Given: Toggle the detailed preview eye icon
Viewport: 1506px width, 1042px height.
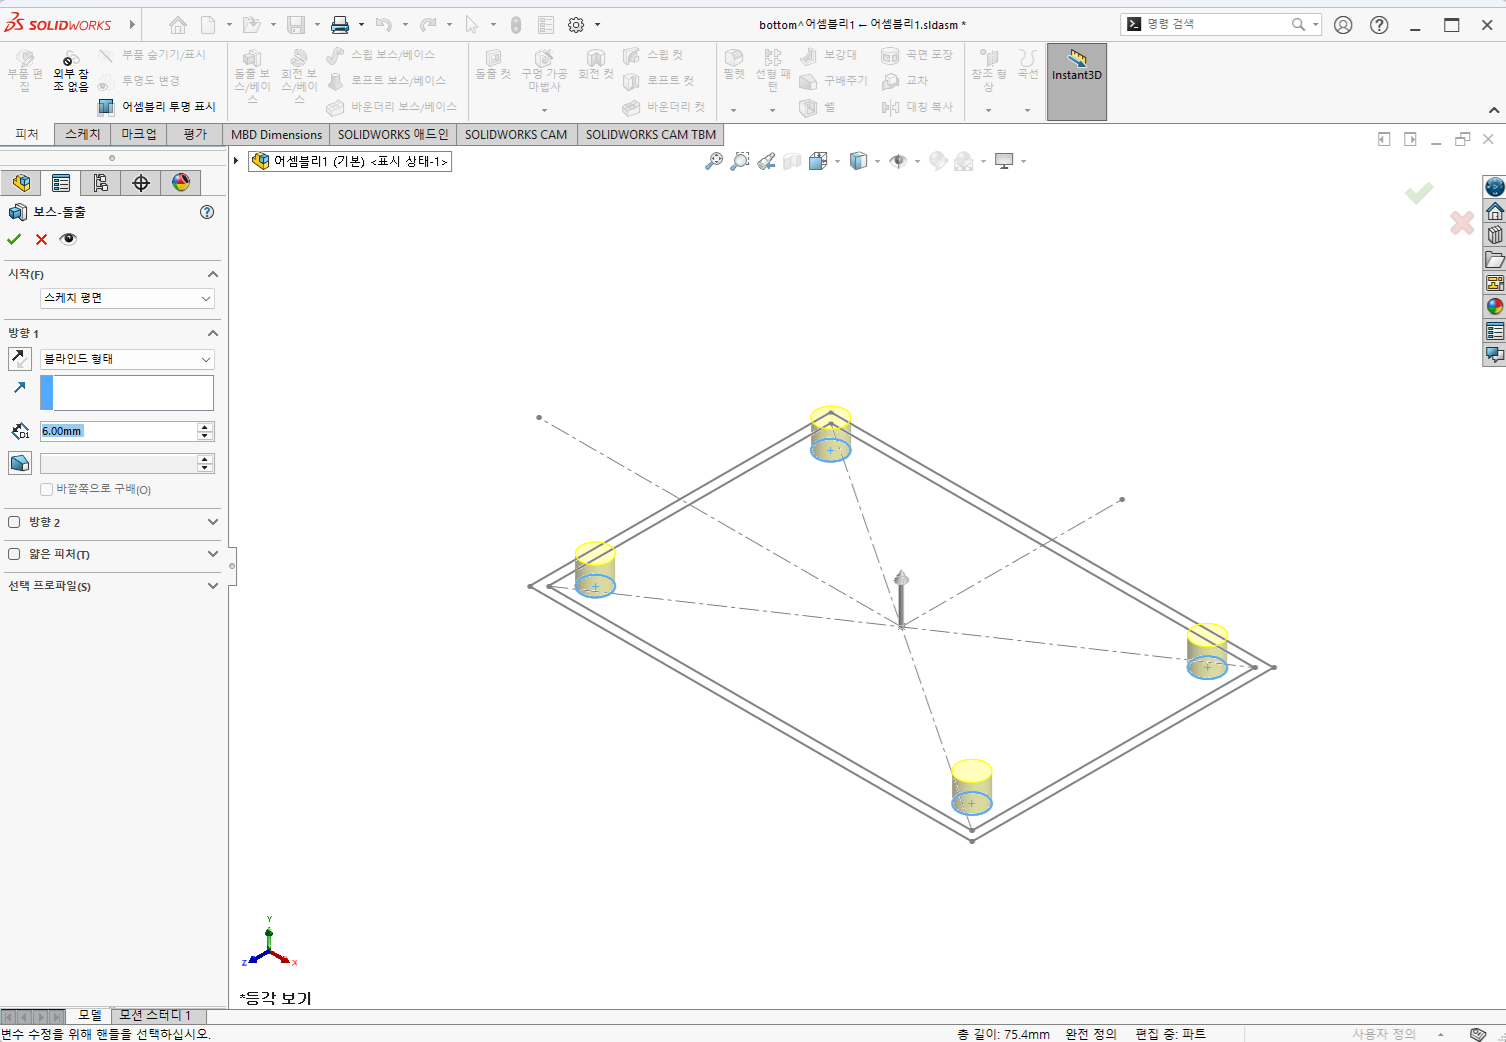Looking at the screenshot, I should click(x=68, y=239).
